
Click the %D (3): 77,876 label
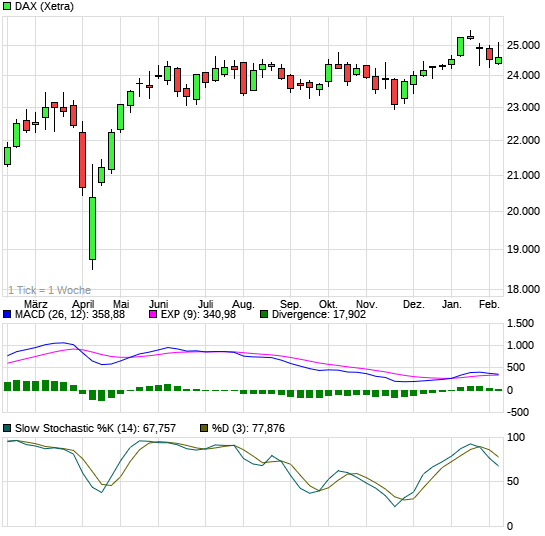[x=248, y=428]
